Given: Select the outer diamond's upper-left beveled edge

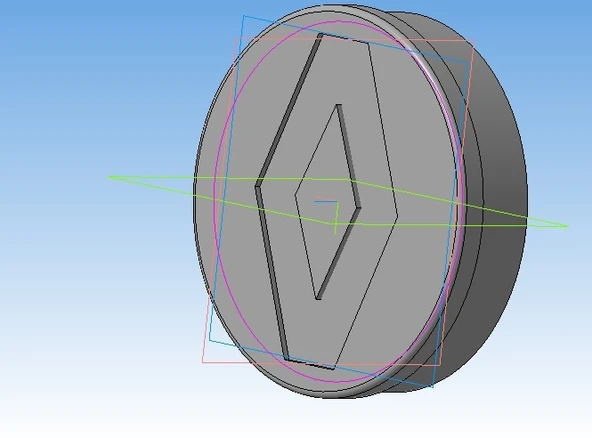Looking at the screenshot, I should tap(289, 110).
